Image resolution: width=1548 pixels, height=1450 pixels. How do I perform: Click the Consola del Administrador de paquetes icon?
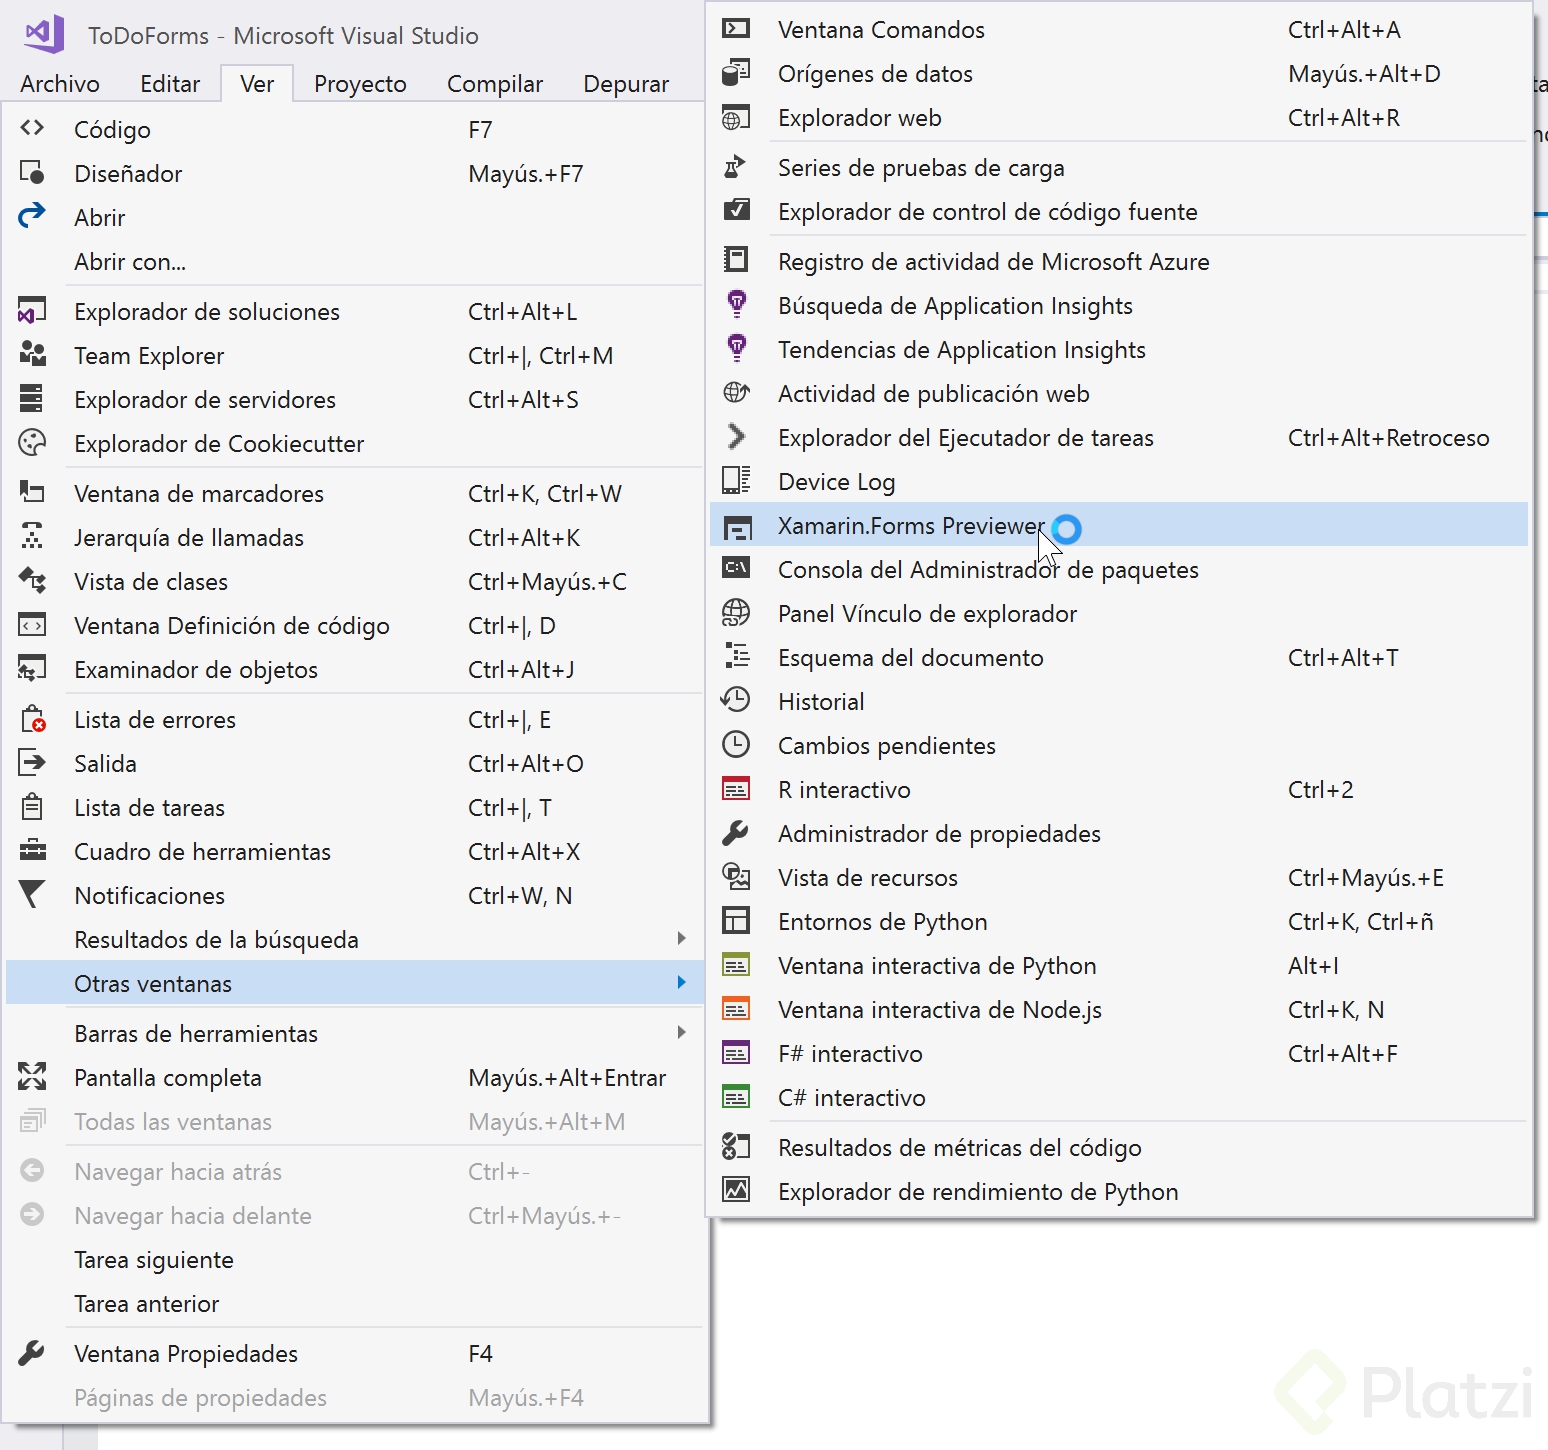pos(736,568)
